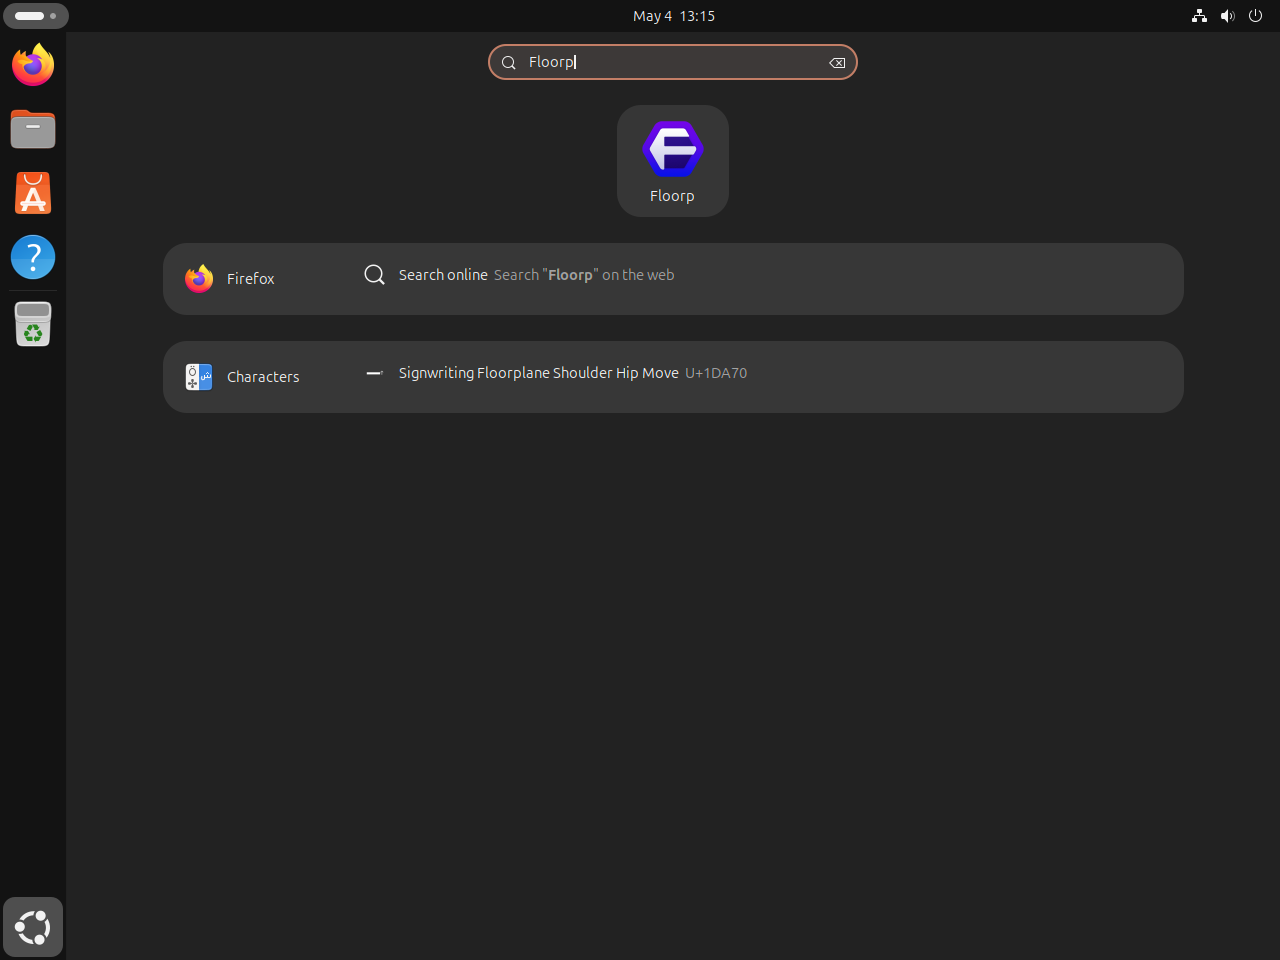This screenshot has height=960, width=1280.
Task: Click the Firefox provider label
Action: (250, 279)
